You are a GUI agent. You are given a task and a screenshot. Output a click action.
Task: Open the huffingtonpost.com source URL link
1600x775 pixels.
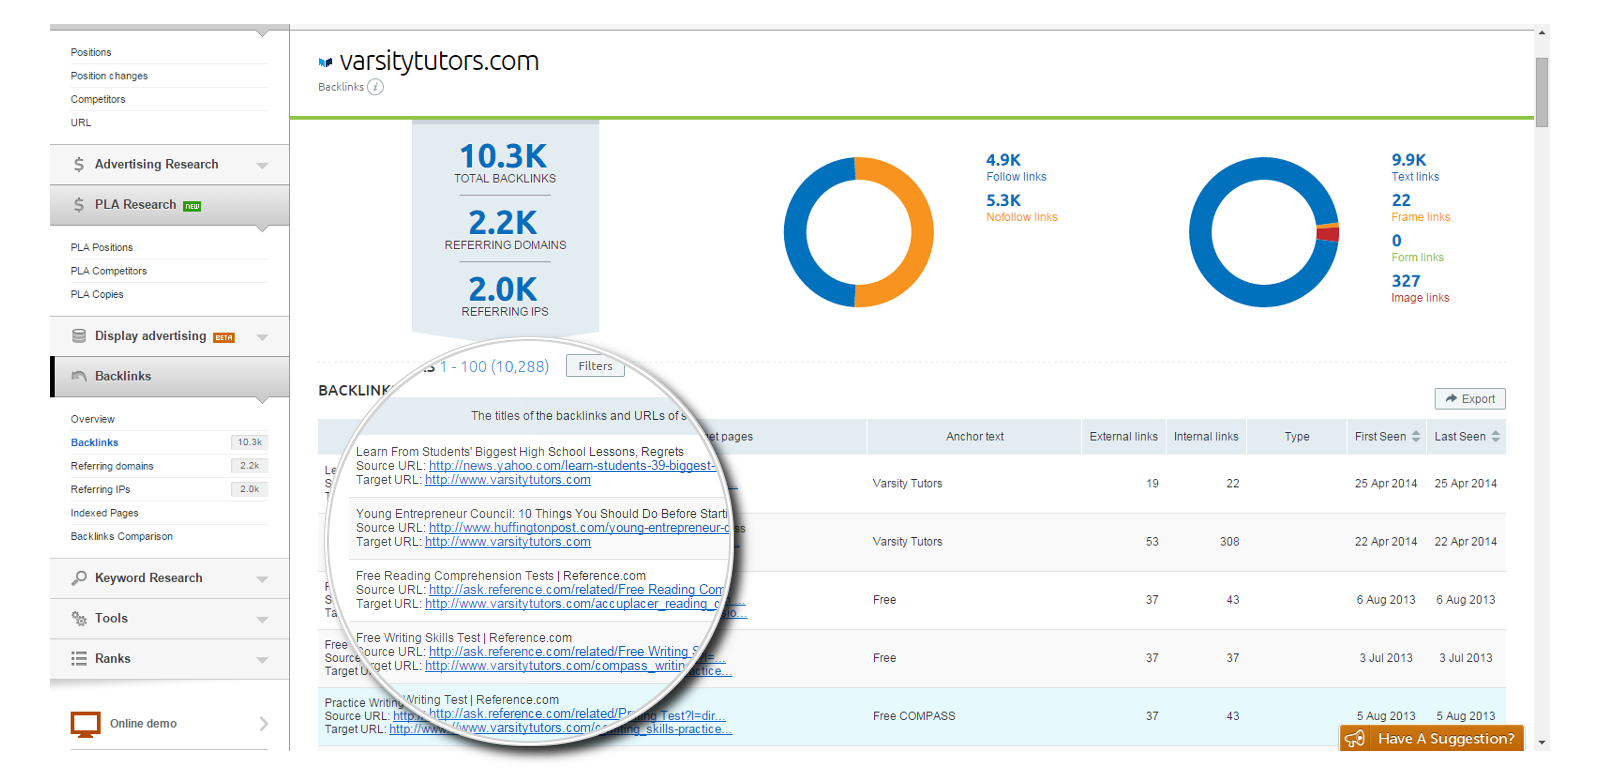point(580,528)
